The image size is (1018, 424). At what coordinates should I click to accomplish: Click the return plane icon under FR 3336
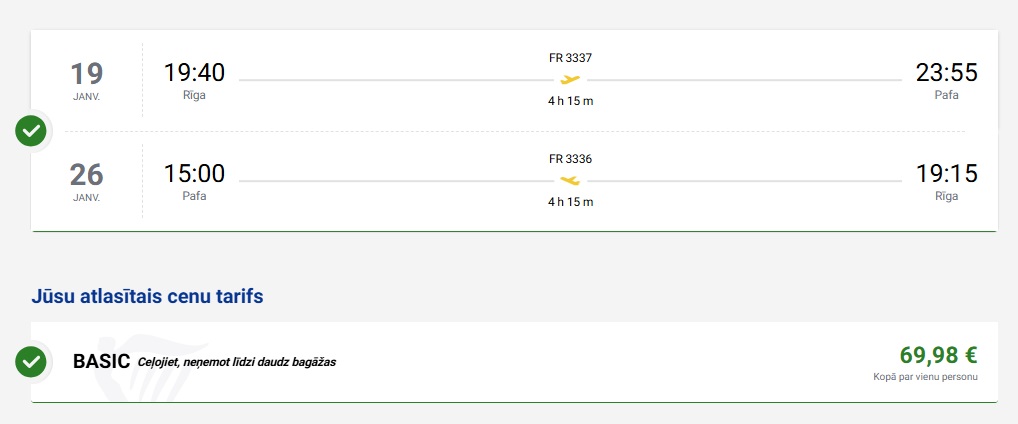(x=570, y=181)
